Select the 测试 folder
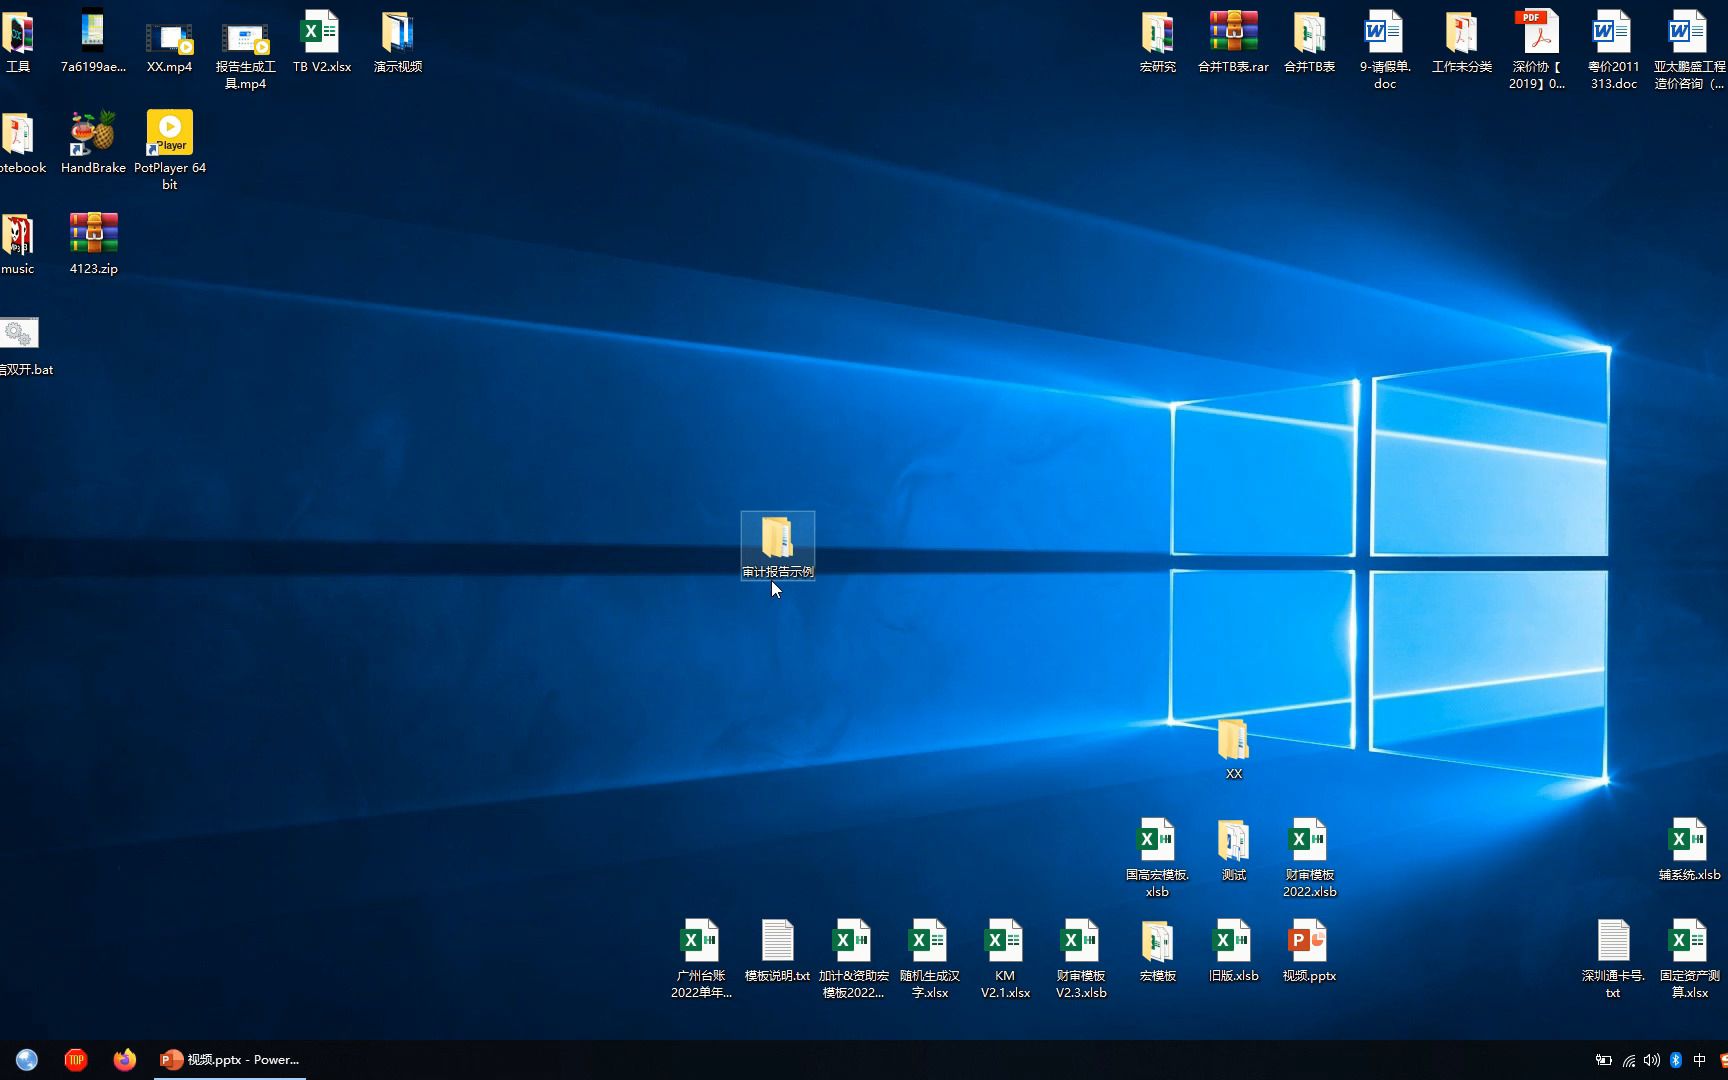1728x1080 pixels. point(1233,850)
